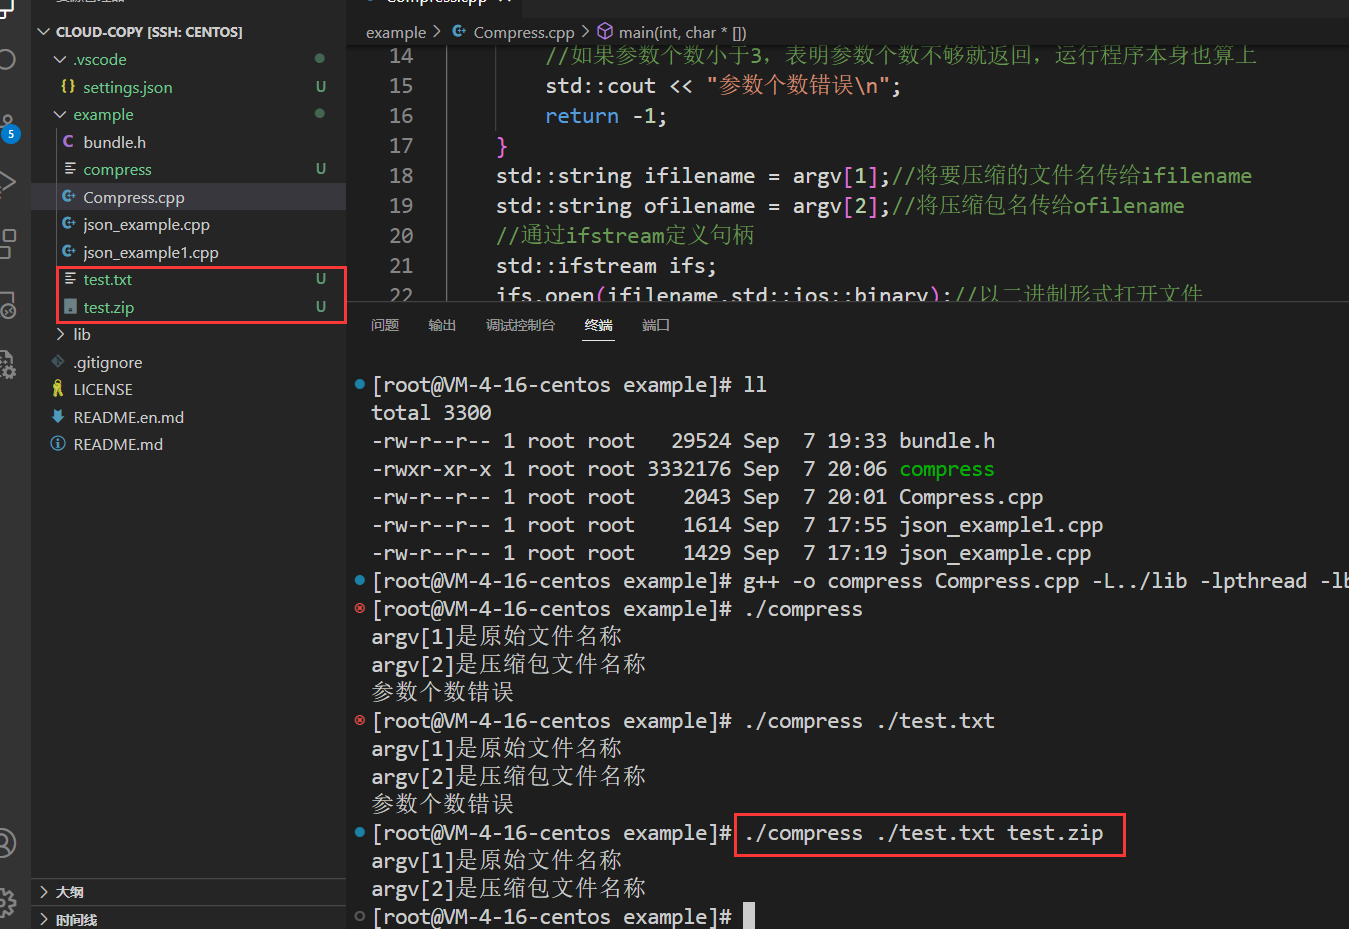
Task: Click terminal cursor at the last prompt
Action: (x=749, y=916)
